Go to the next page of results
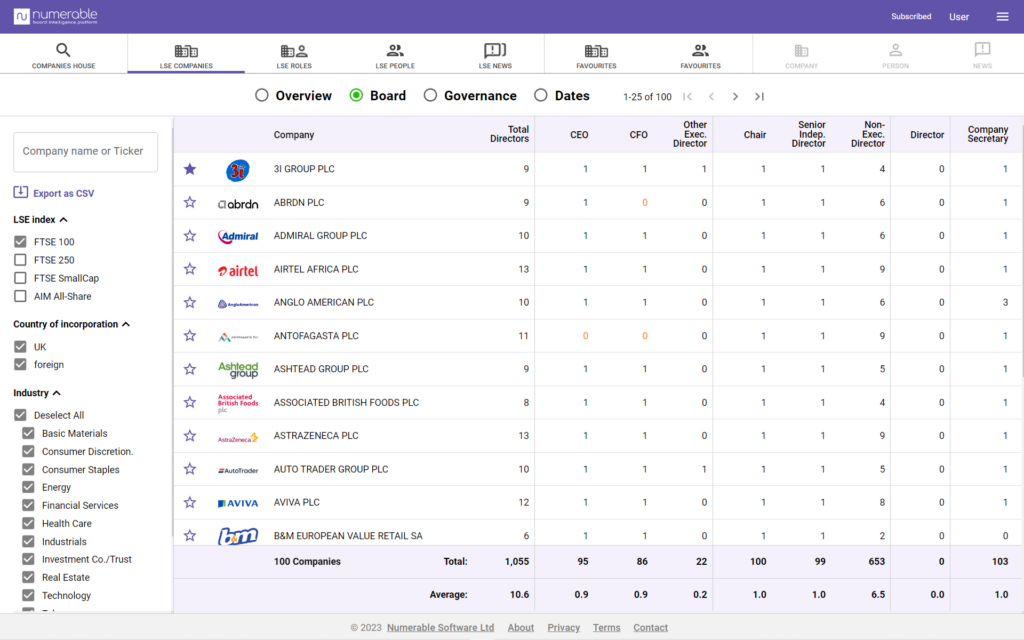The height and width of the screenshot is (640, 1024). click(x=735, y=97)
